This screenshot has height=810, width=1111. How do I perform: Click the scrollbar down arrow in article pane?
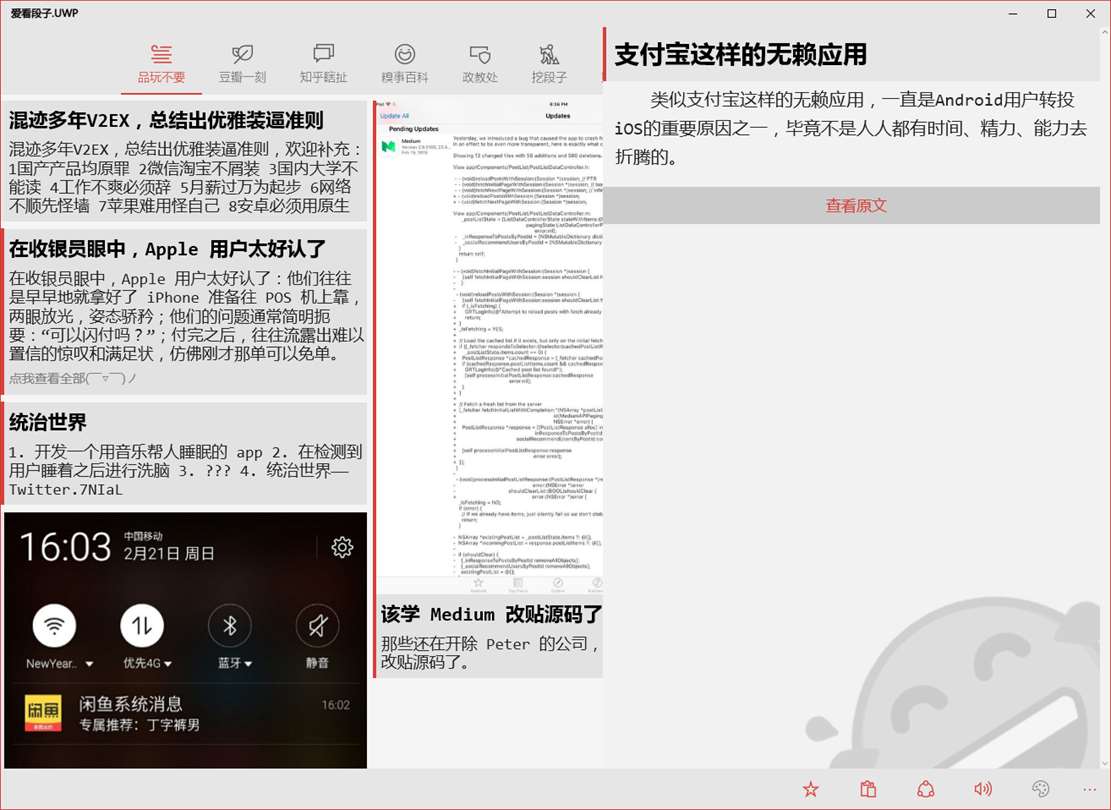tap(1105, 763)
